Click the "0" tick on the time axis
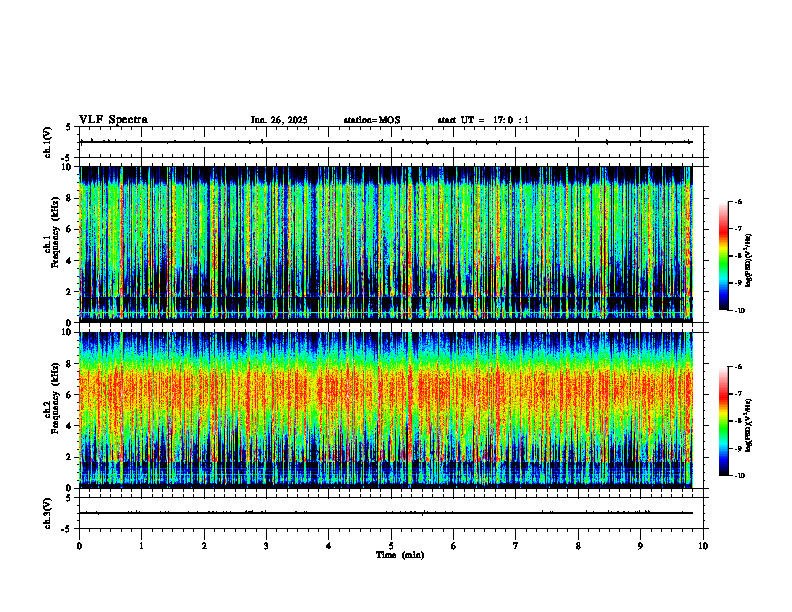The image size is (792, 612). click(x=79, y=546)
